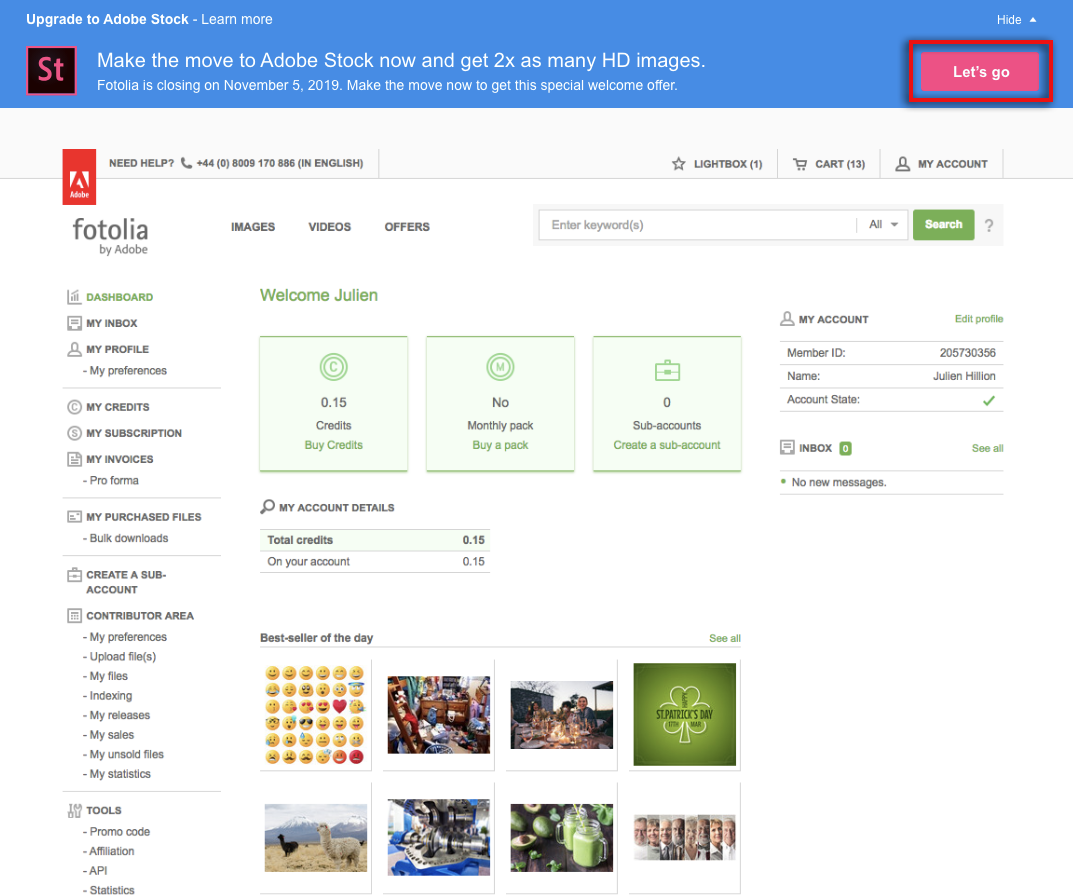The width and height of the screenshot is (1073, 895).
Task: Click the Monthly pack icon
Action: 500,366
